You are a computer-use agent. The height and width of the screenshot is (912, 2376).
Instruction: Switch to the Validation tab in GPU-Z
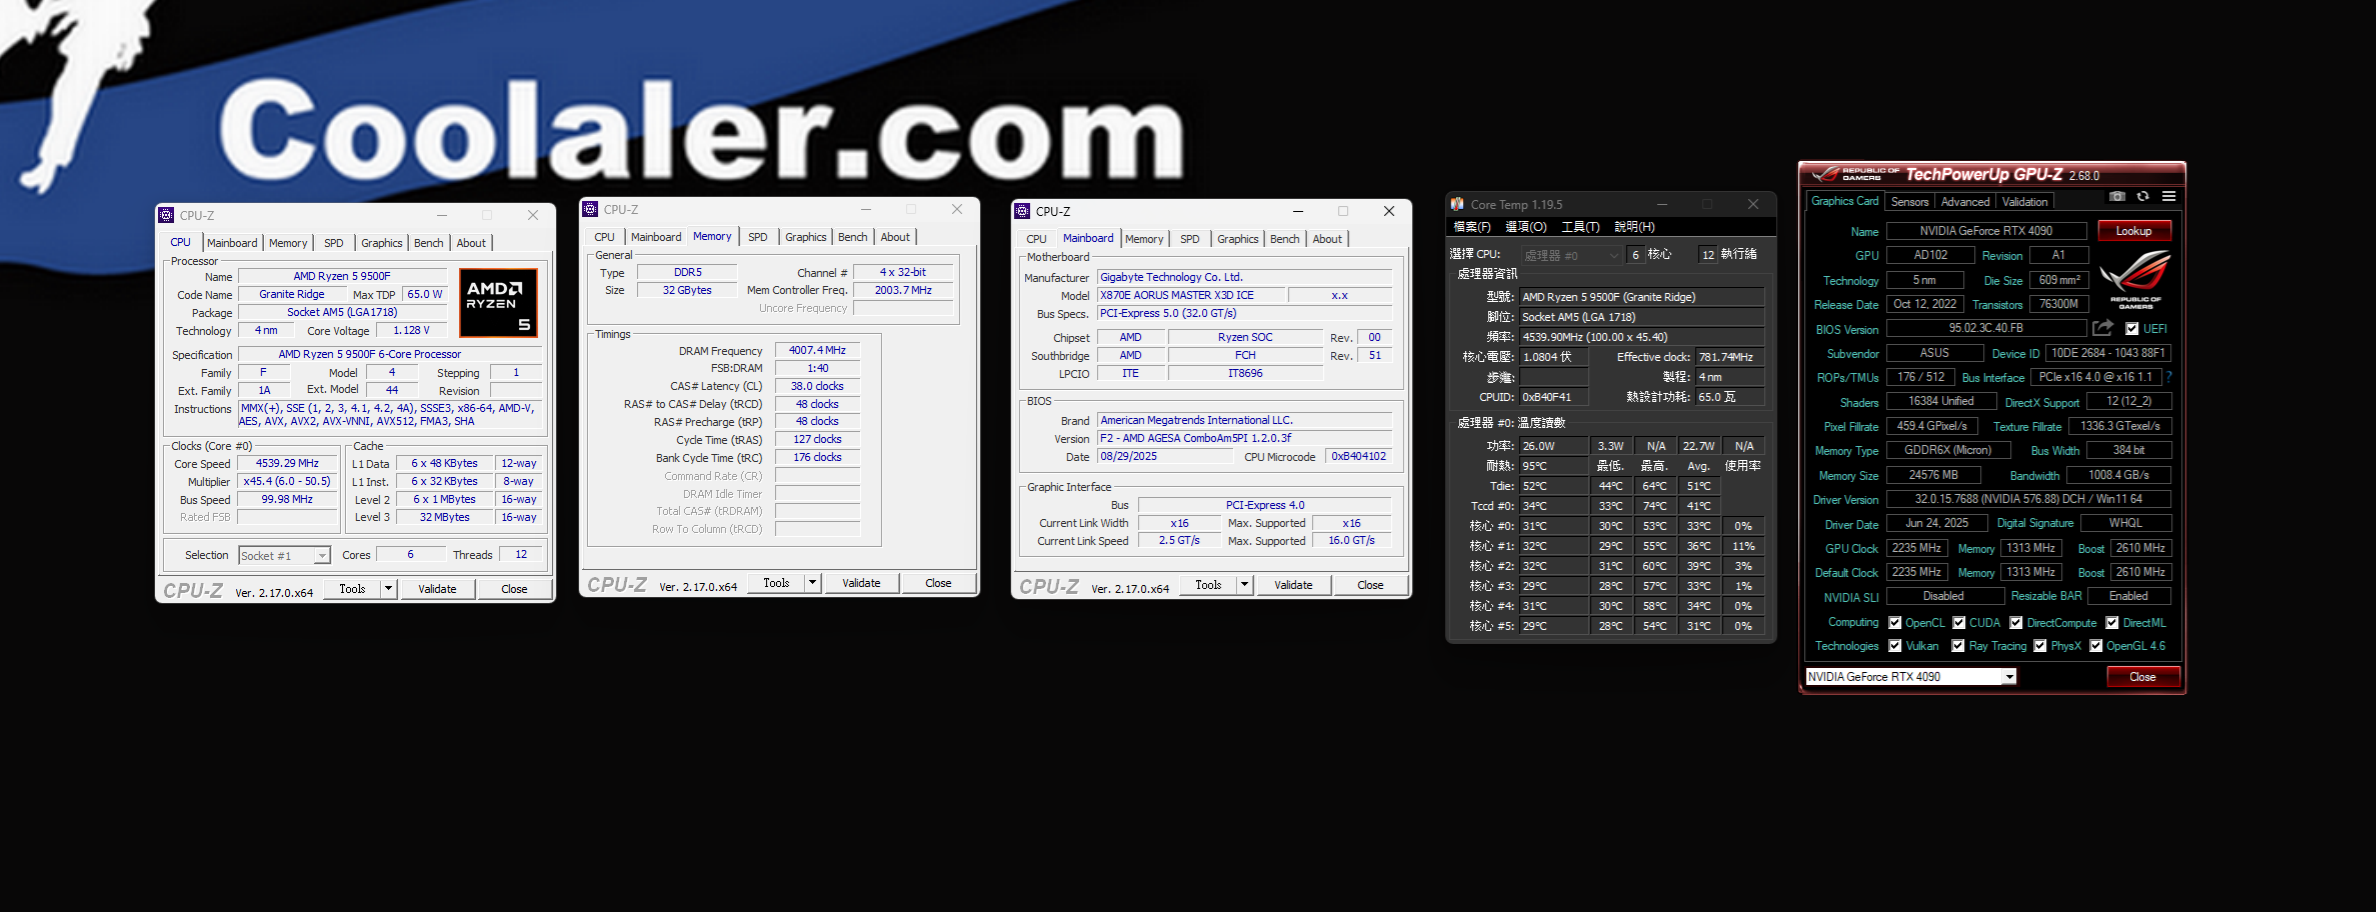(x=2025, y=202)
